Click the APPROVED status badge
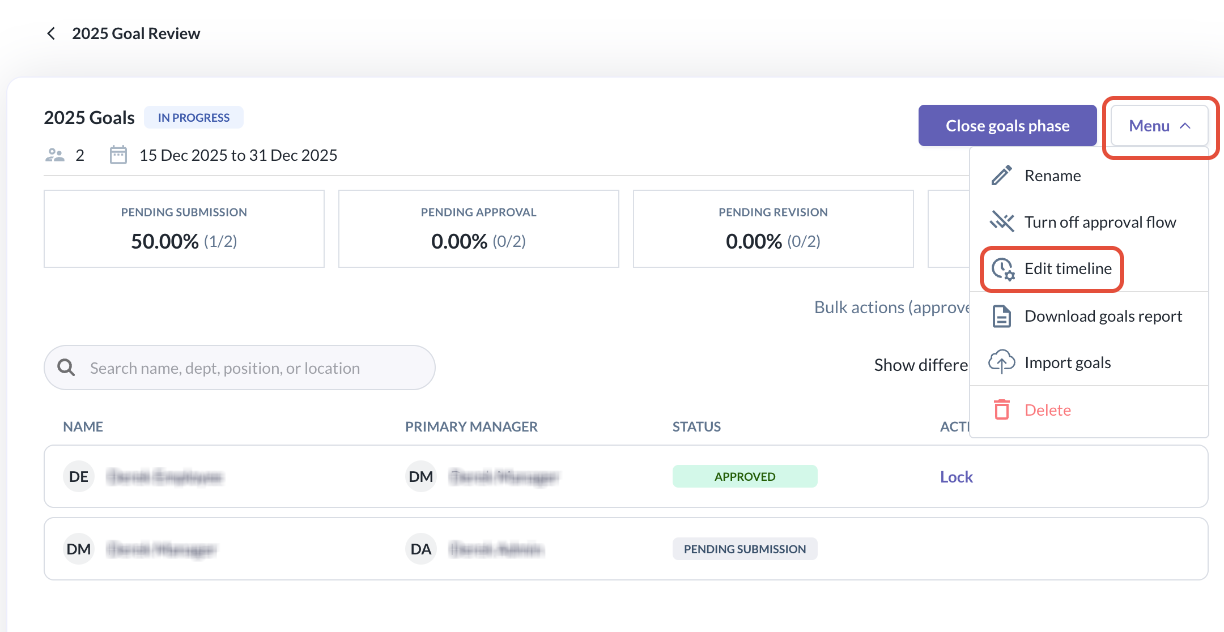 coord(745,477)
